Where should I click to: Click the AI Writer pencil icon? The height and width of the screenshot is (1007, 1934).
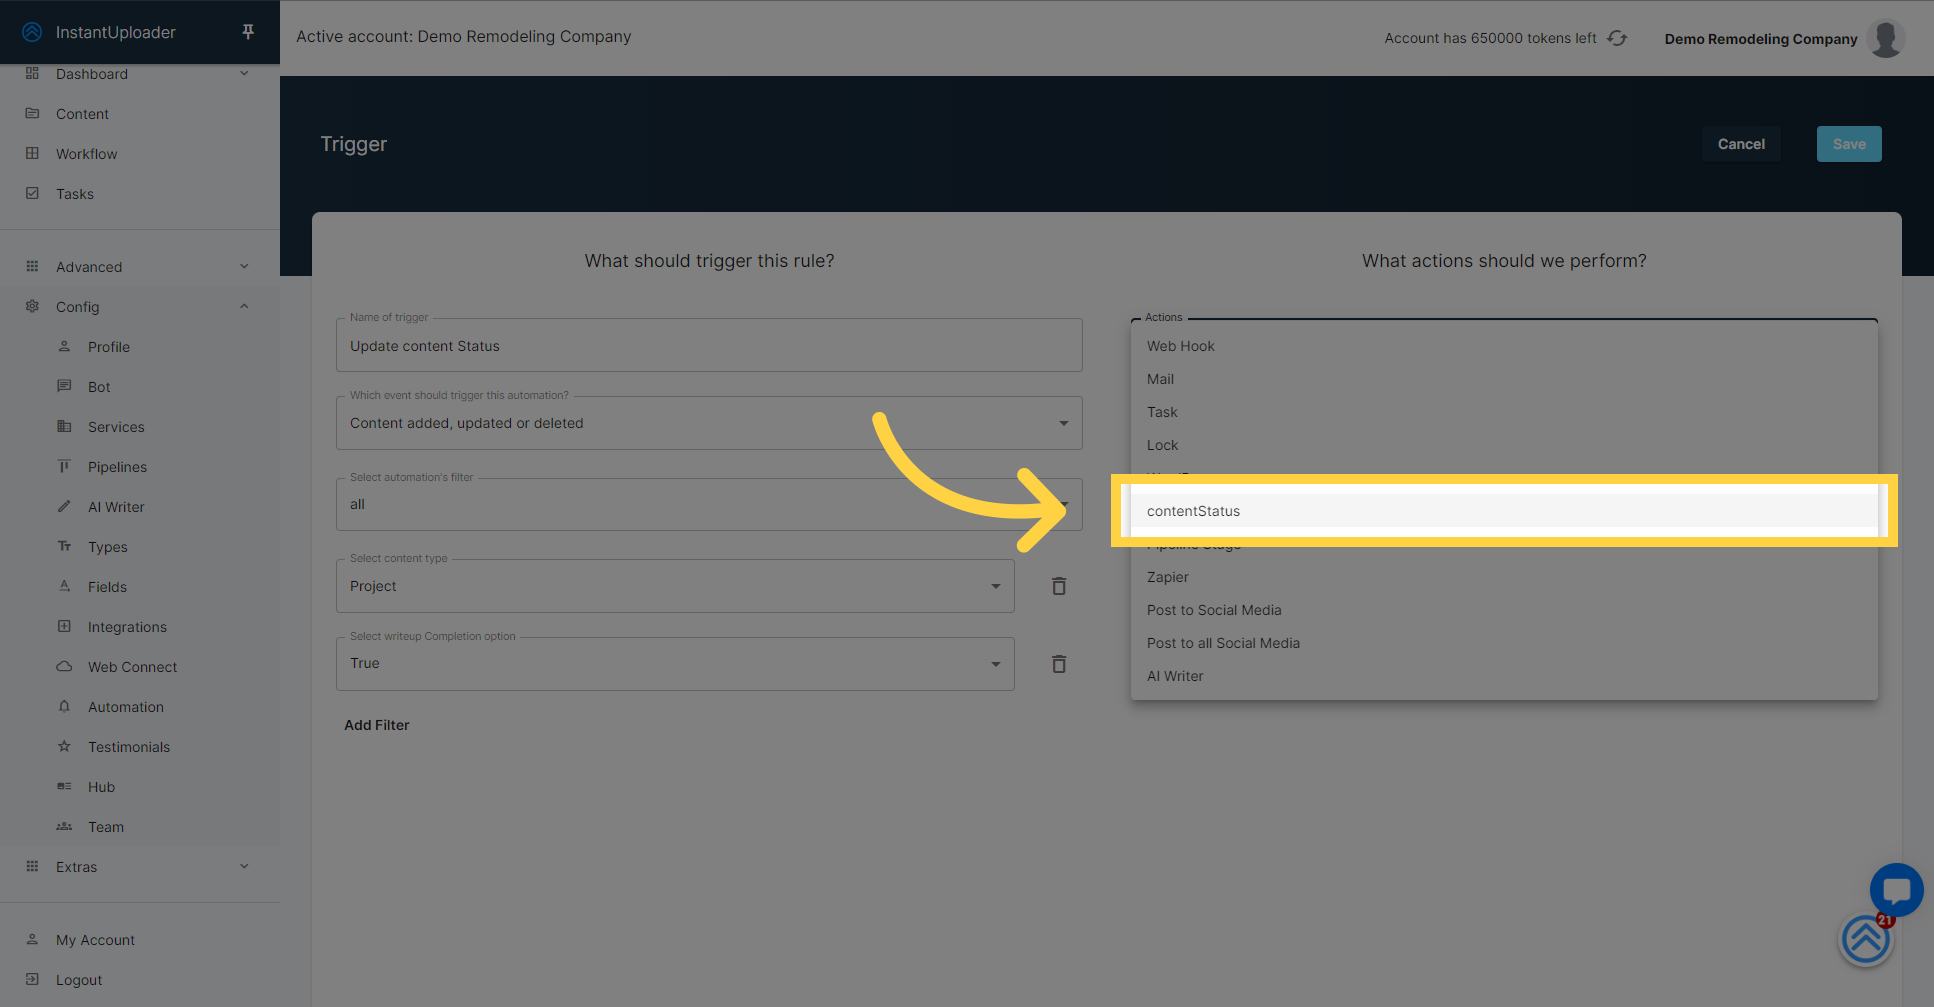(x=64, y=506)
